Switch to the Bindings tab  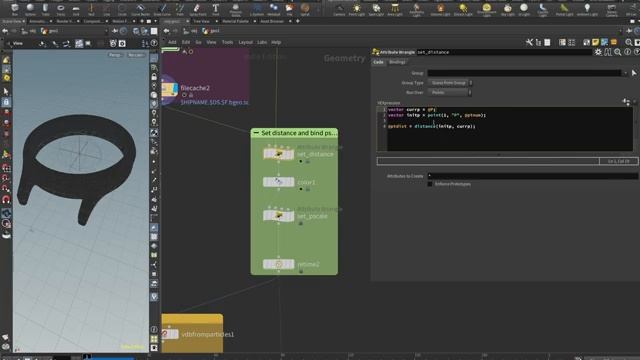click(397, 62)
